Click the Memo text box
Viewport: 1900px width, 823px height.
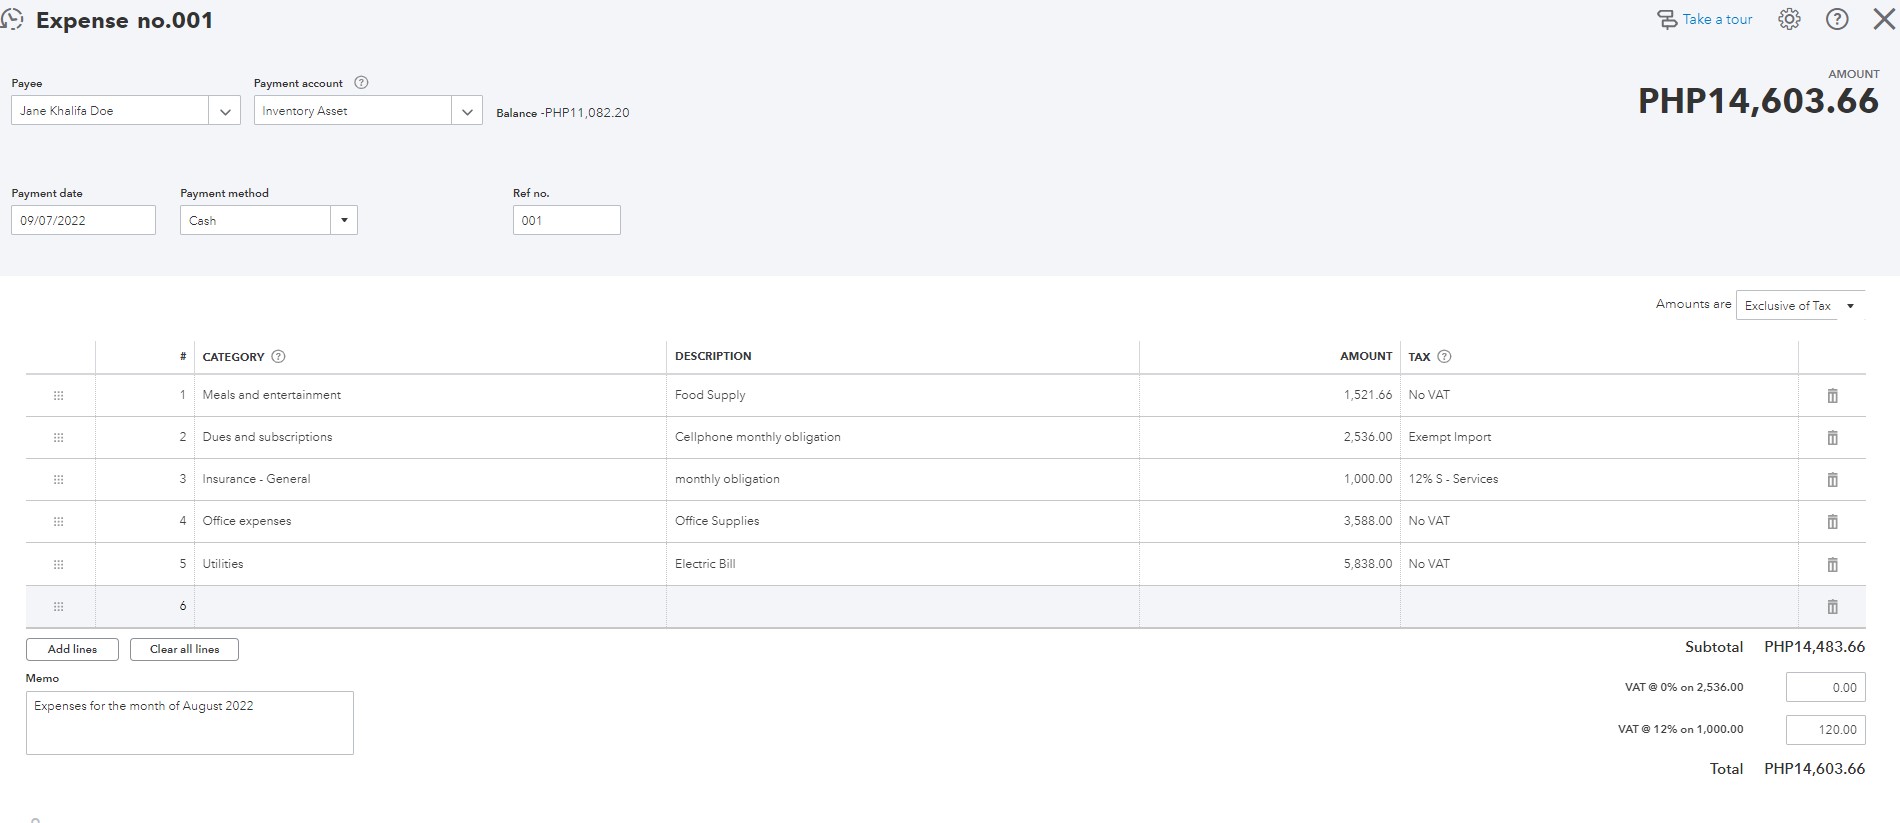click(x=189, y=722)
